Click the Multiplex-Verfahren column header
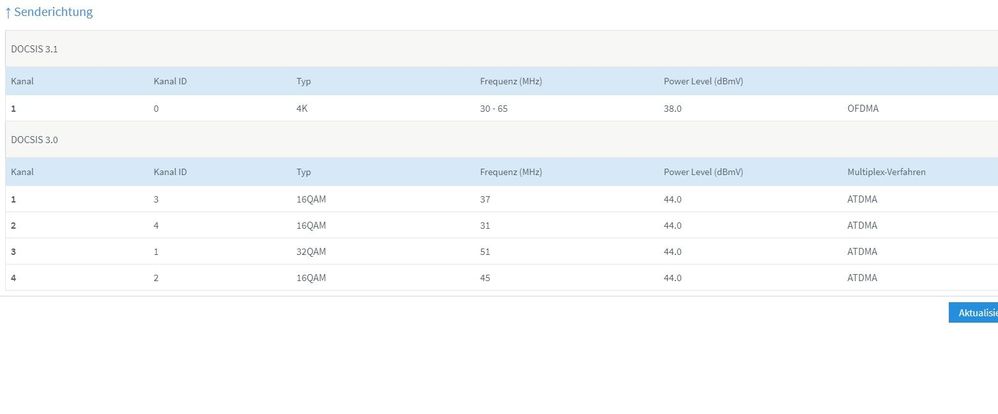This screenshot has width=998, height=414. point(887,172)
